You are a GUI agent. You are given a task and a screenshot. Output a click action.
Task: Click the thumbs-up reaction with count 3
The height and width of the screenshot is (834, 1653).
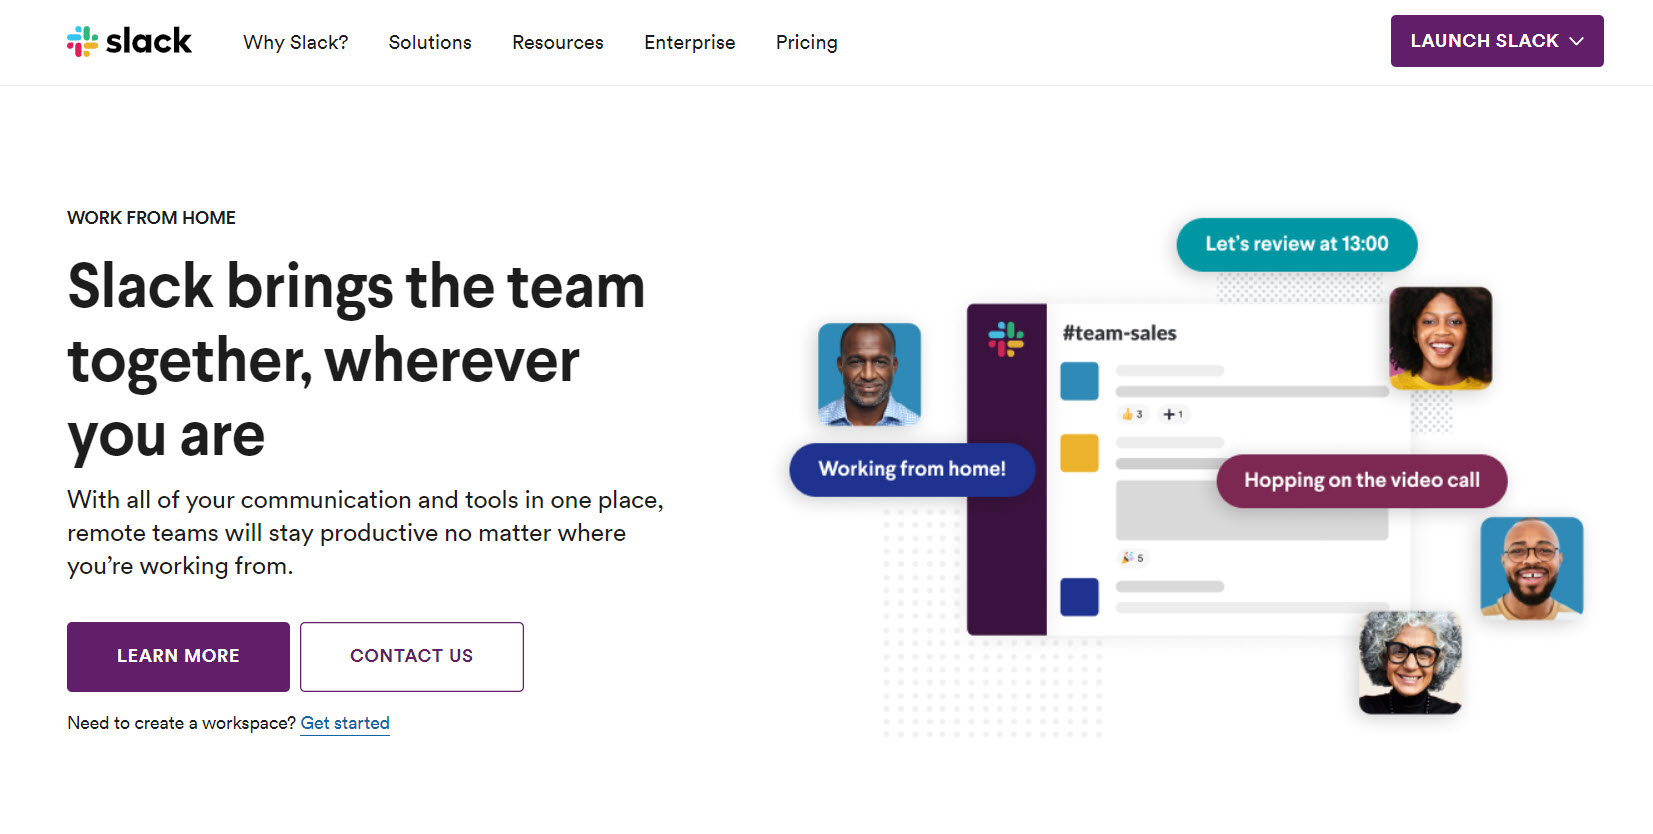click(1133, 414)
